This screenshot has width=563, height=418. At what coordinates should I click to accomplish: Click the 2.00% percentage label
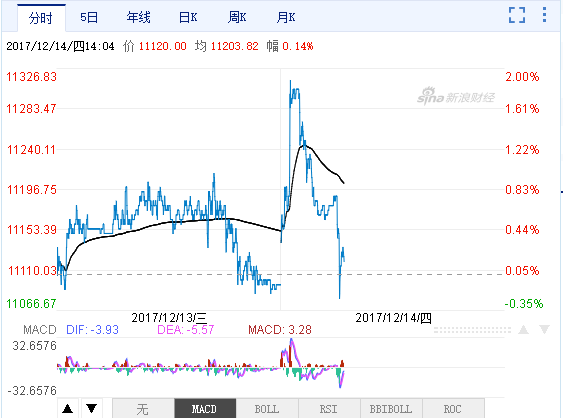coord(522,76)
